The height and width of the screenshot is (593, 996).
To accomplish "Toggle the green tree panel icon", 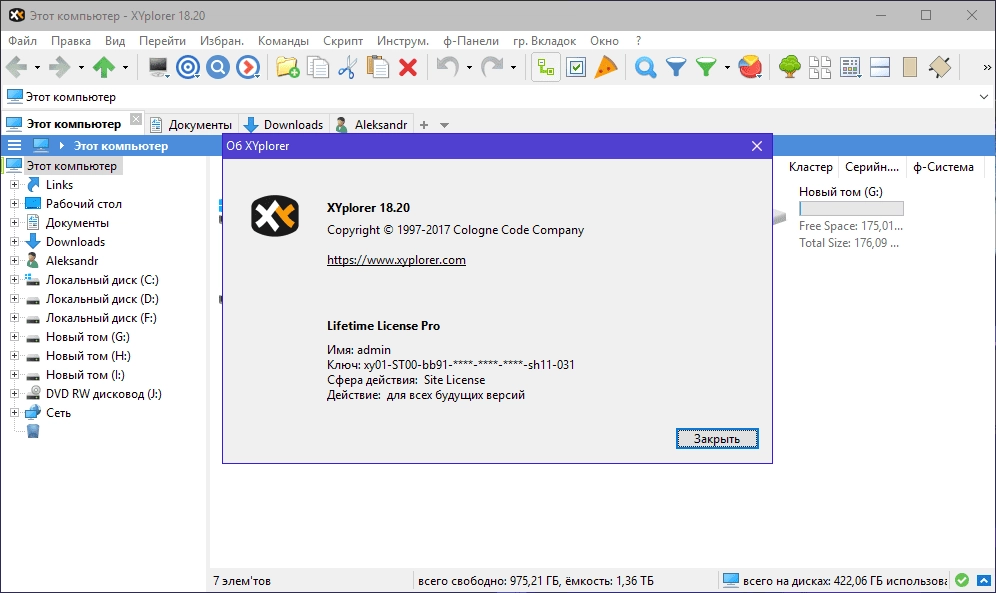I will click(x=790, y=67).
